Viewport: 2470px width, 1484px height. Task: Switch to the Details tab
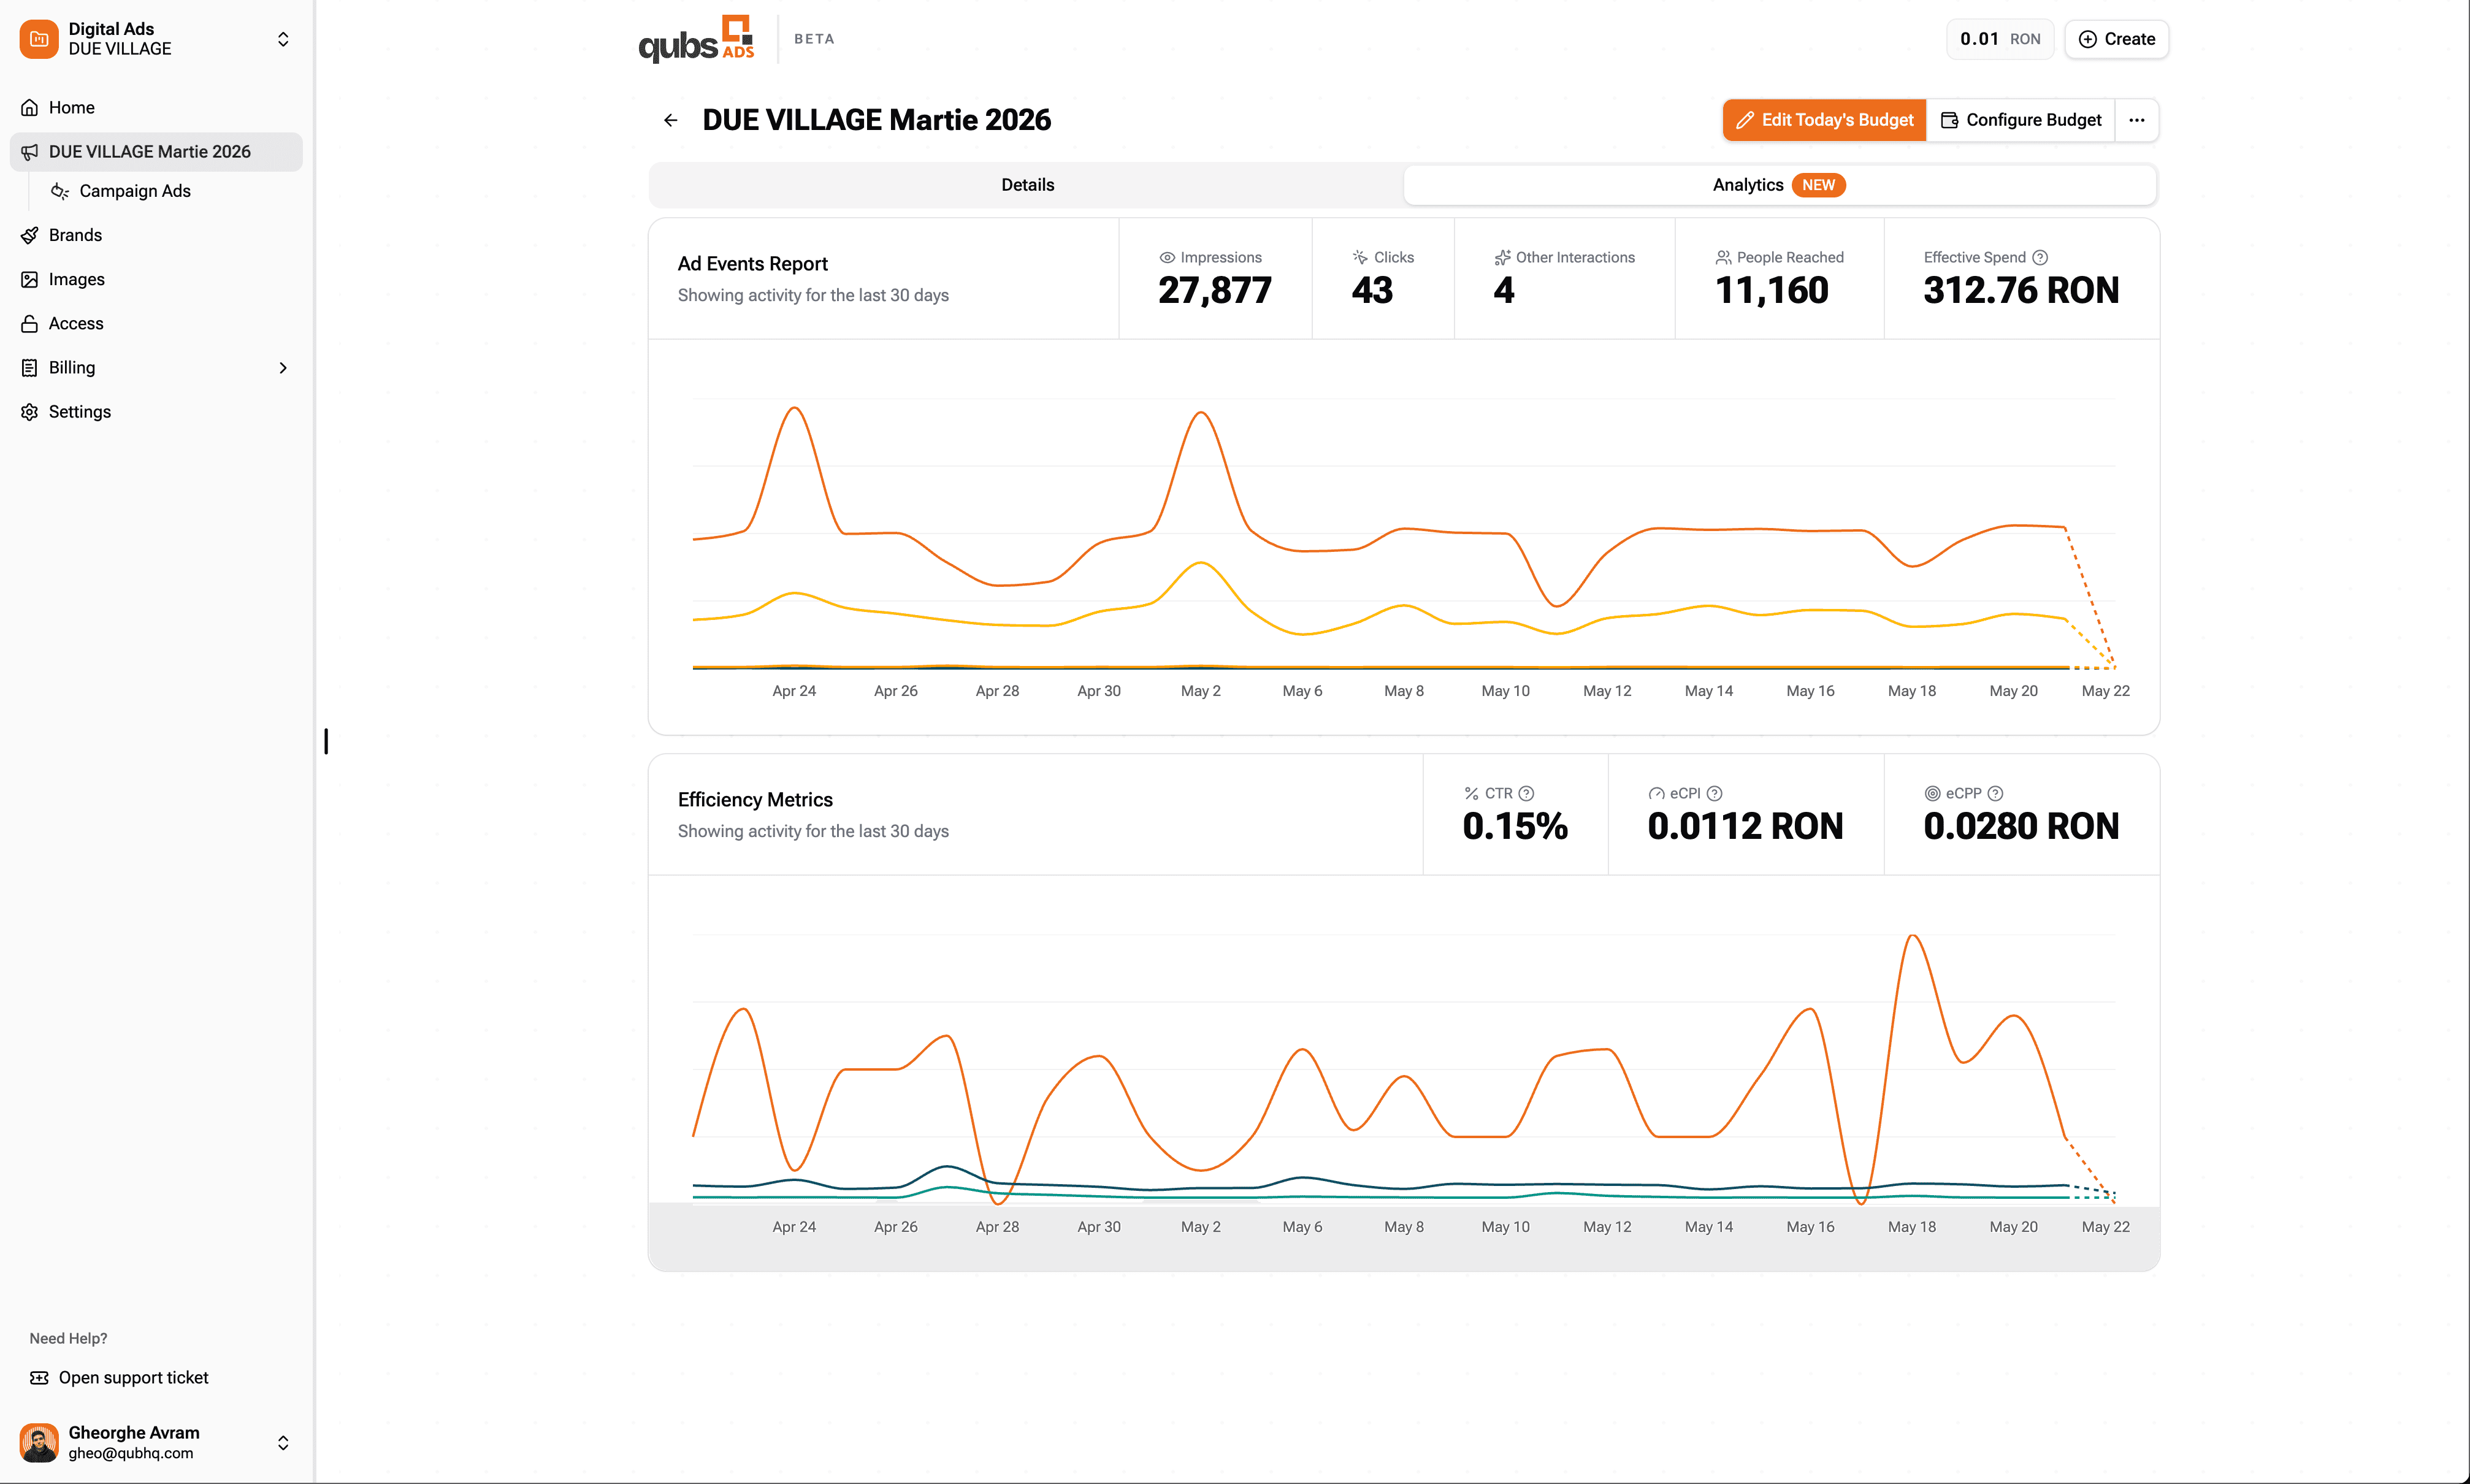tap(1027, 185)
